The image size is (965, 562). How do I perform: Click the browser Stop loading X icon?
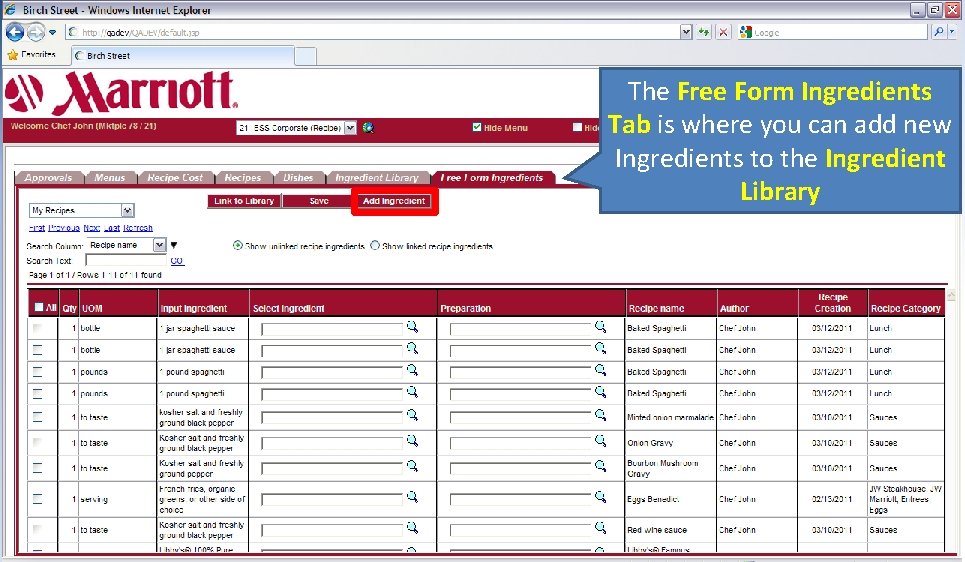(723, 32)
